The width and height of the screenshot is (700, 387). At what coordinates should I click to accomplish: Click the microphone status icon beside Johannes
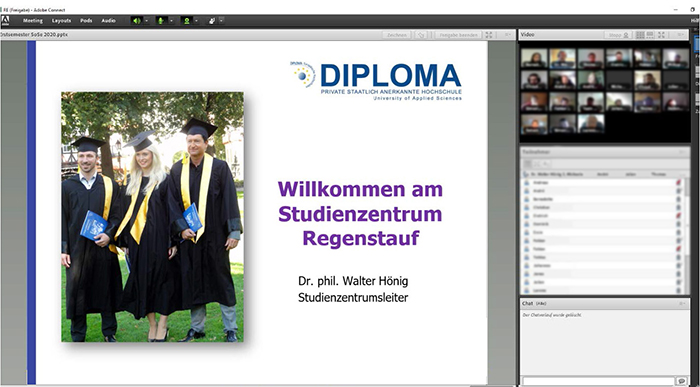(679, 266)
